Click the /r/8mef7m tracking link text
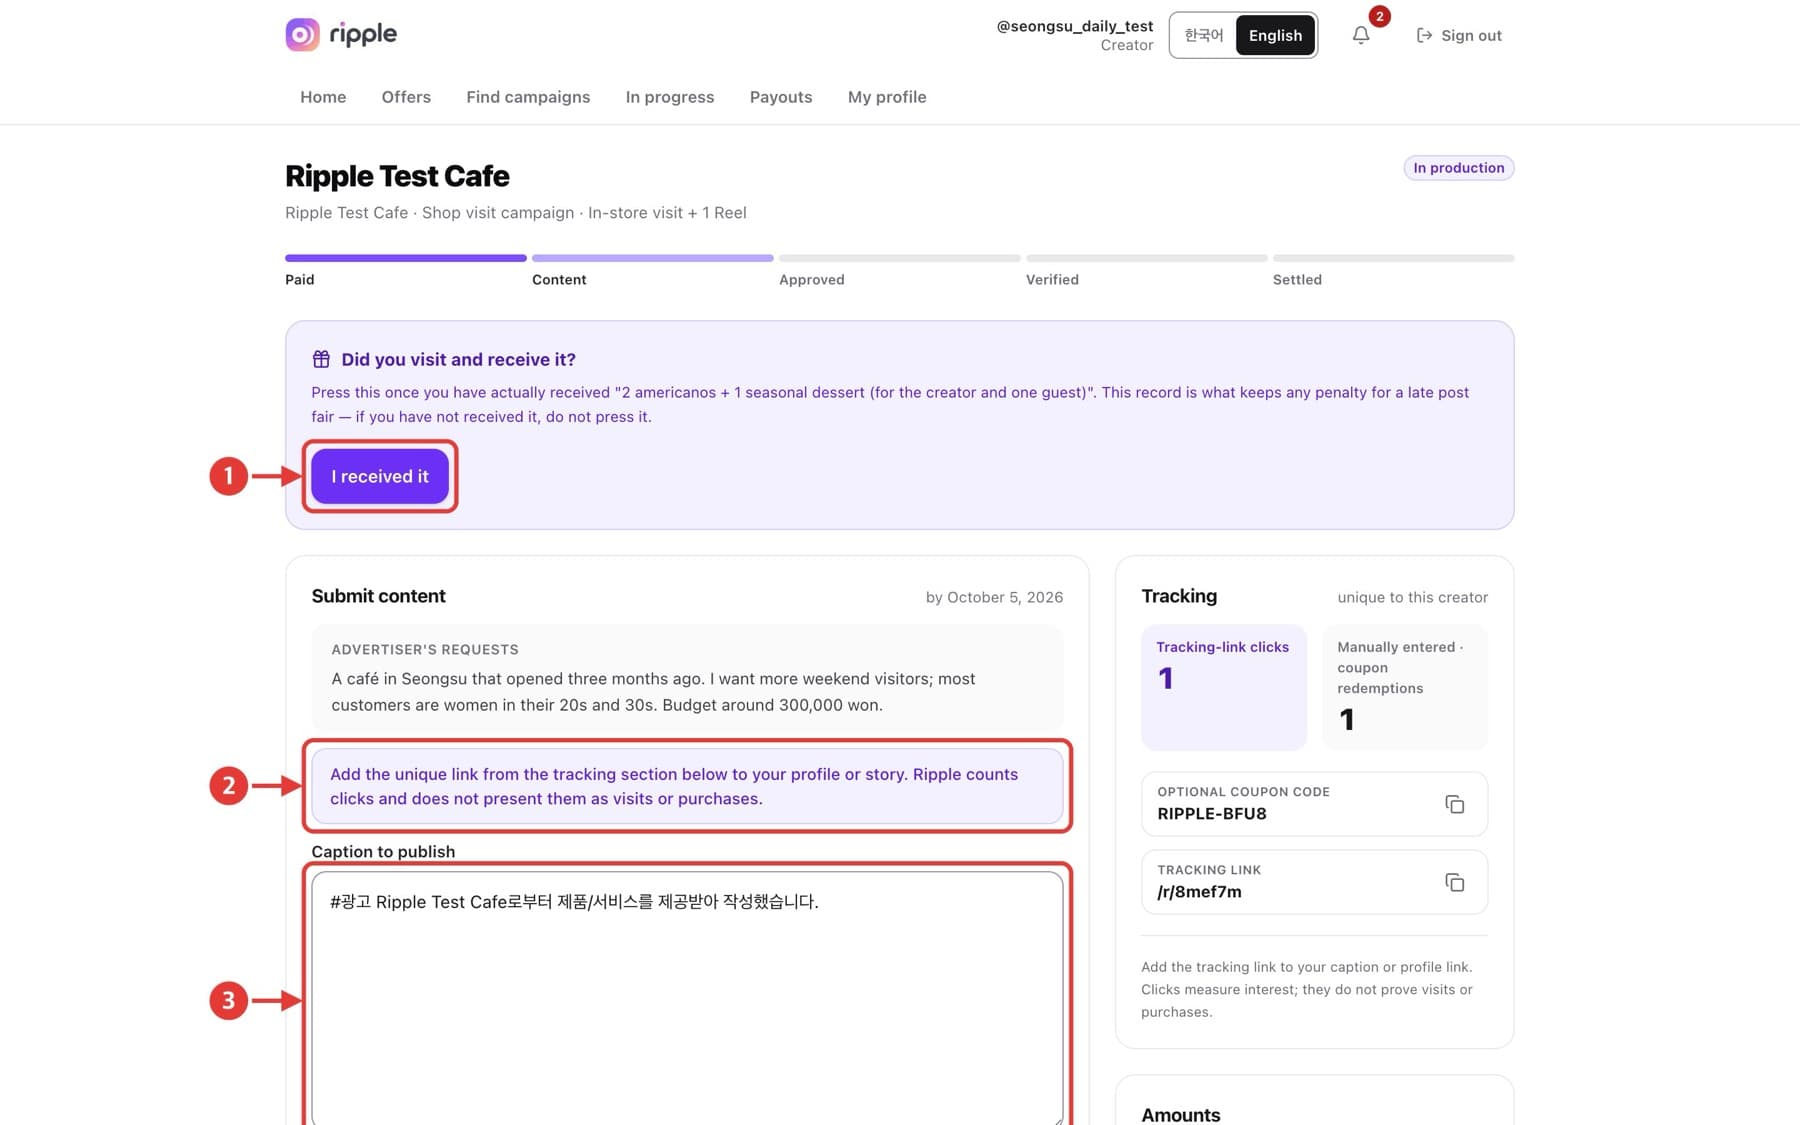Screen dimensions: 1800x1125 pos(1199,892)
